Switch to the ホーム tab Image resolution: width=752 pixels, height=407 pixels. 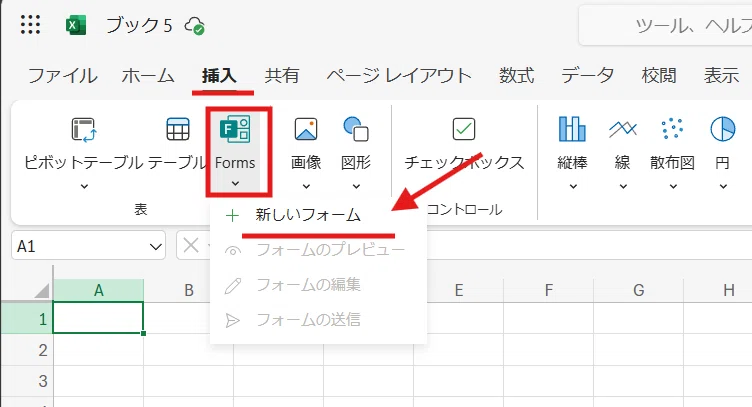[x=148, y=76]
